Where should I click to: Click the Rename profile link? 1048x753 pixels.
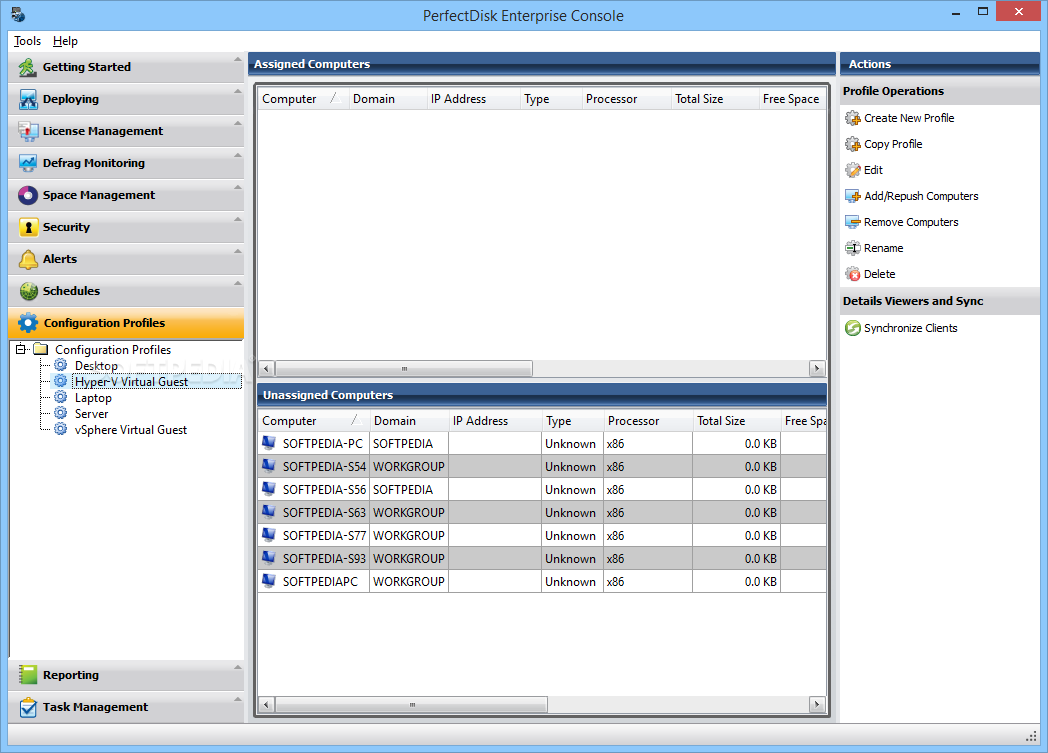point(884,249)
